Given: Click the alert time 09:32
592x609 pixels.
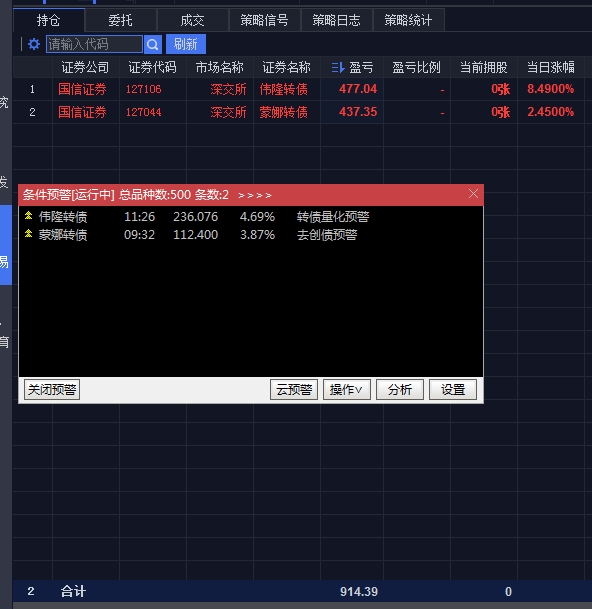Looking at the screenshot, I should point(139,235).
